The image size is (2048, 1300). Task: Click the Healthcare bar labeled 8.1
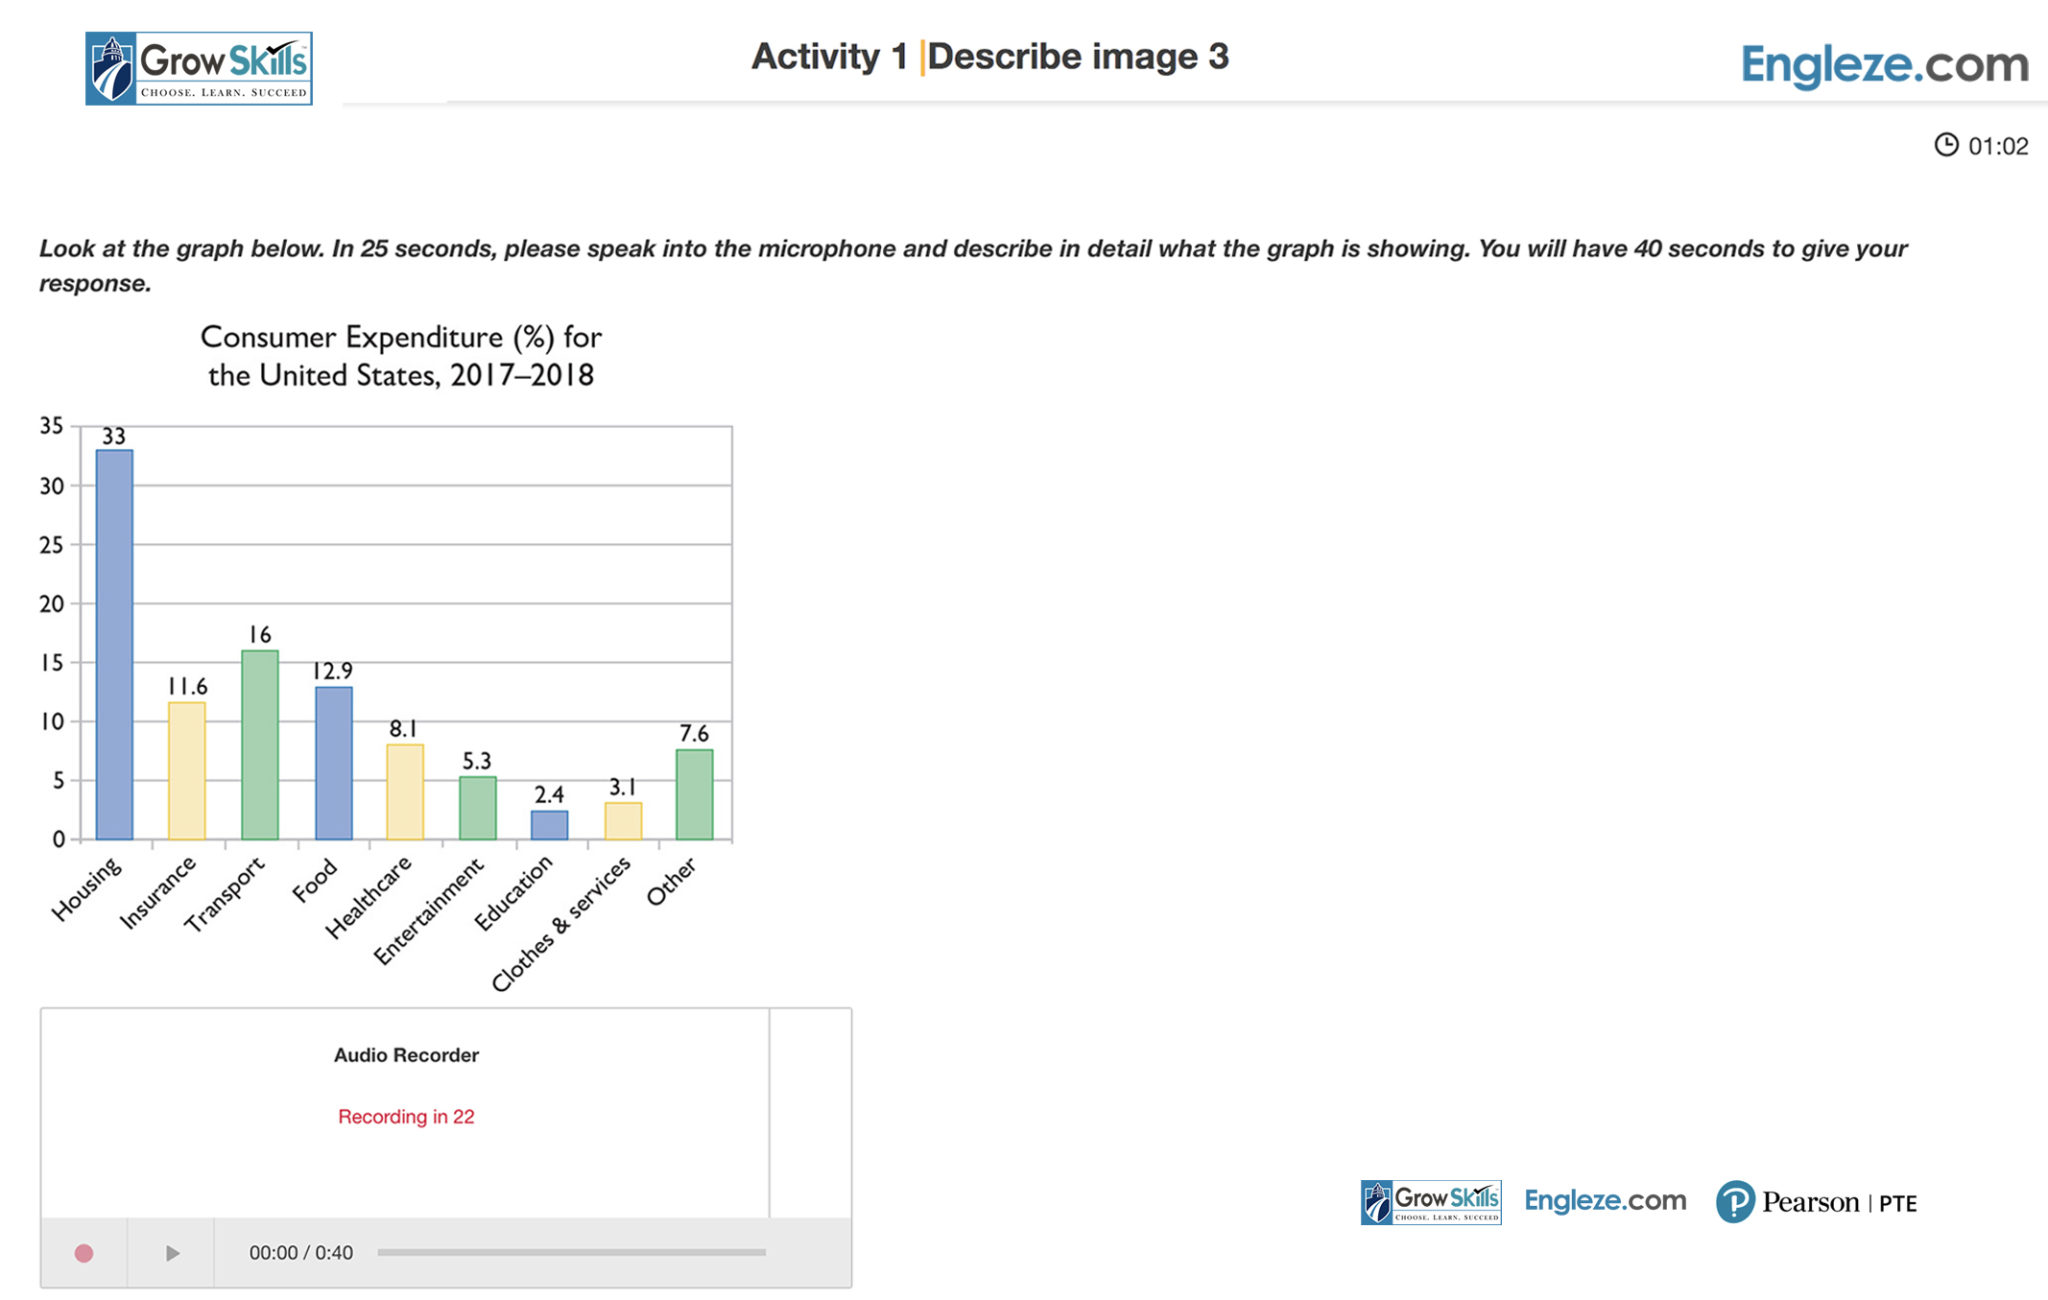(405, 792)
